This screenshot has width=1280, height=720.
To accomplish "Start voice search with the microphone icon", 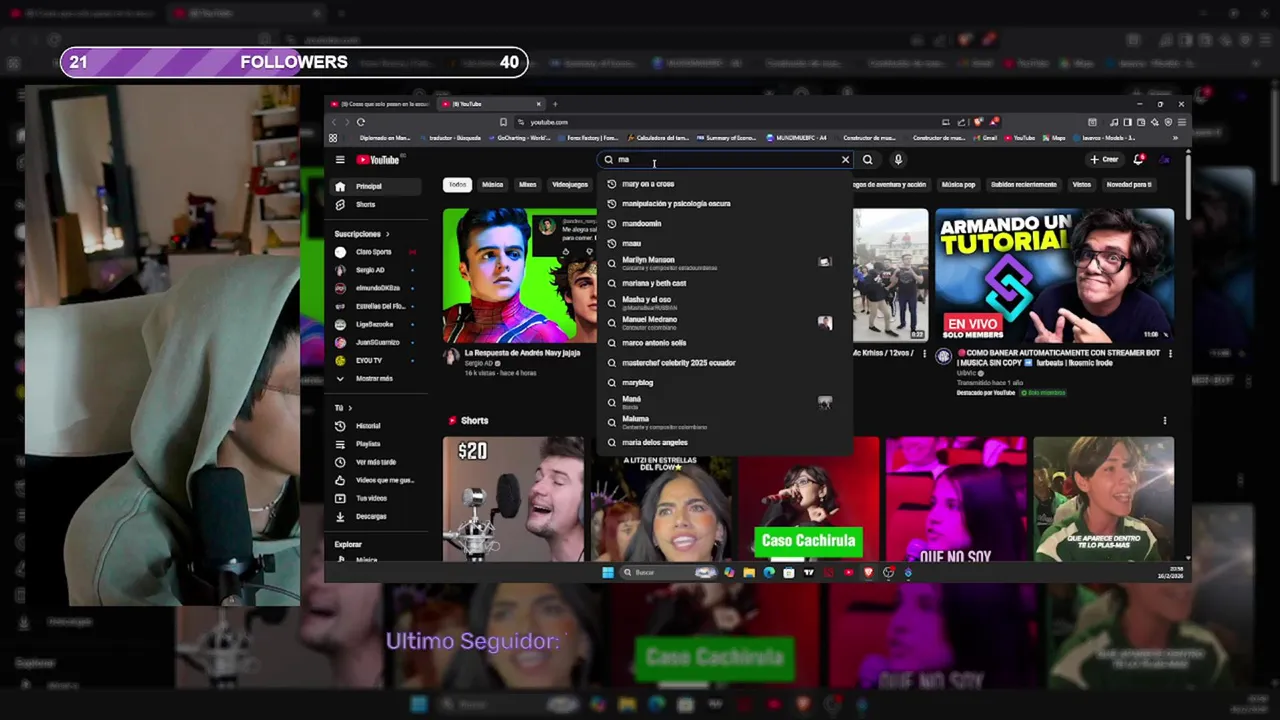I will (x=898, y=160).
